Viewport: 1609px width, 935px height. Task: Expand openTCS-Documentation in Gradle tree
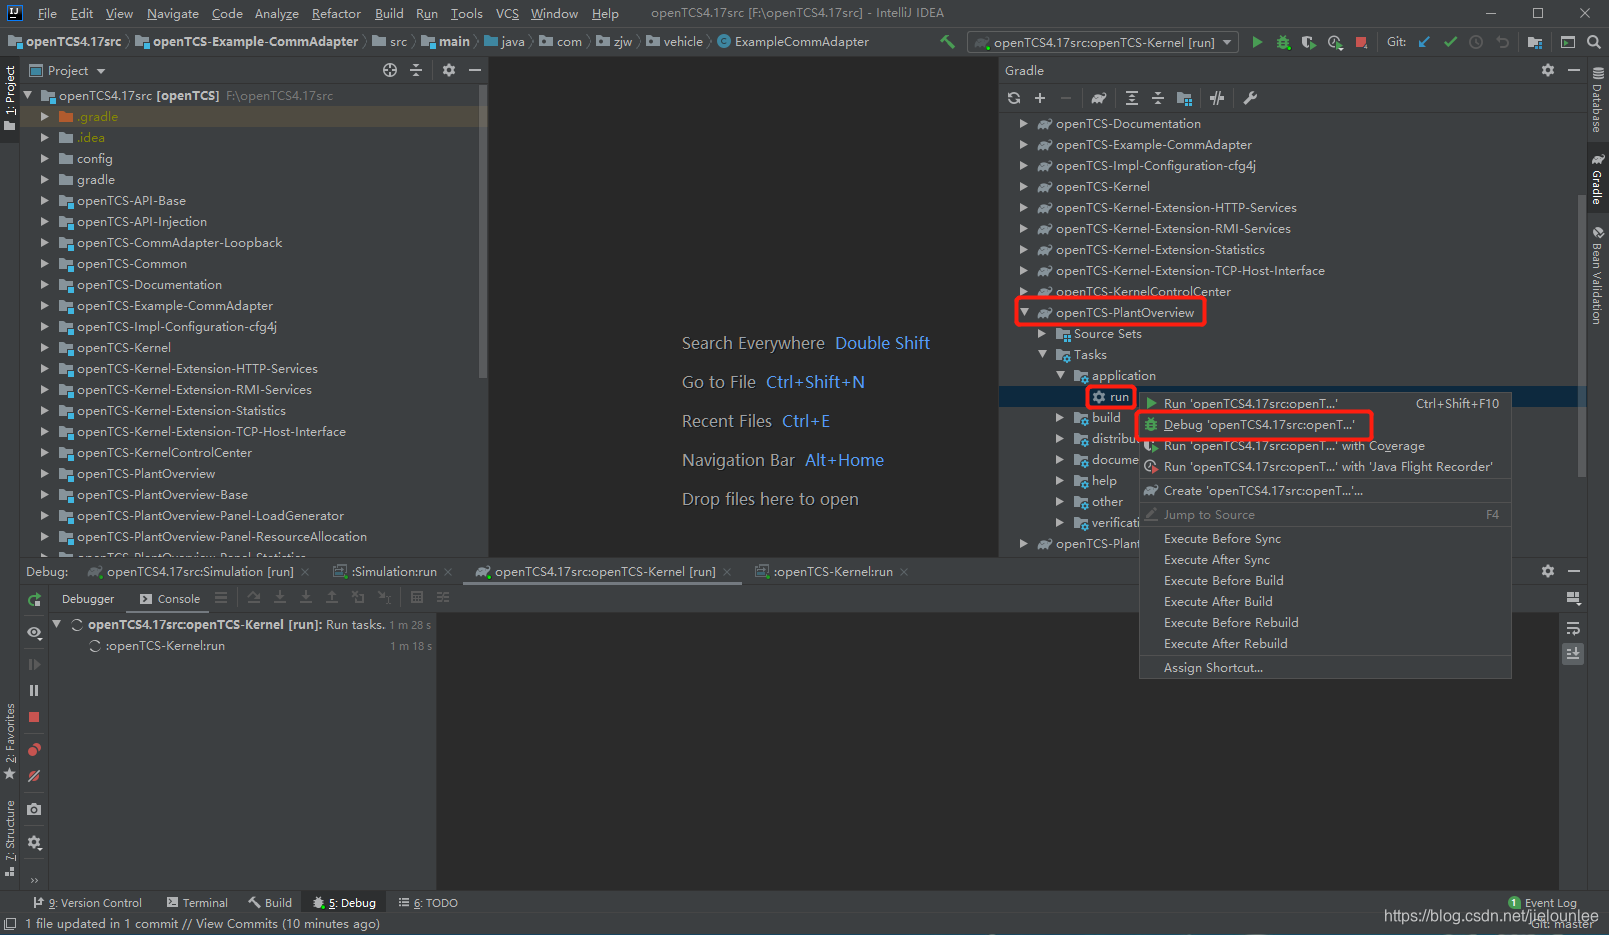point(1024,123)
